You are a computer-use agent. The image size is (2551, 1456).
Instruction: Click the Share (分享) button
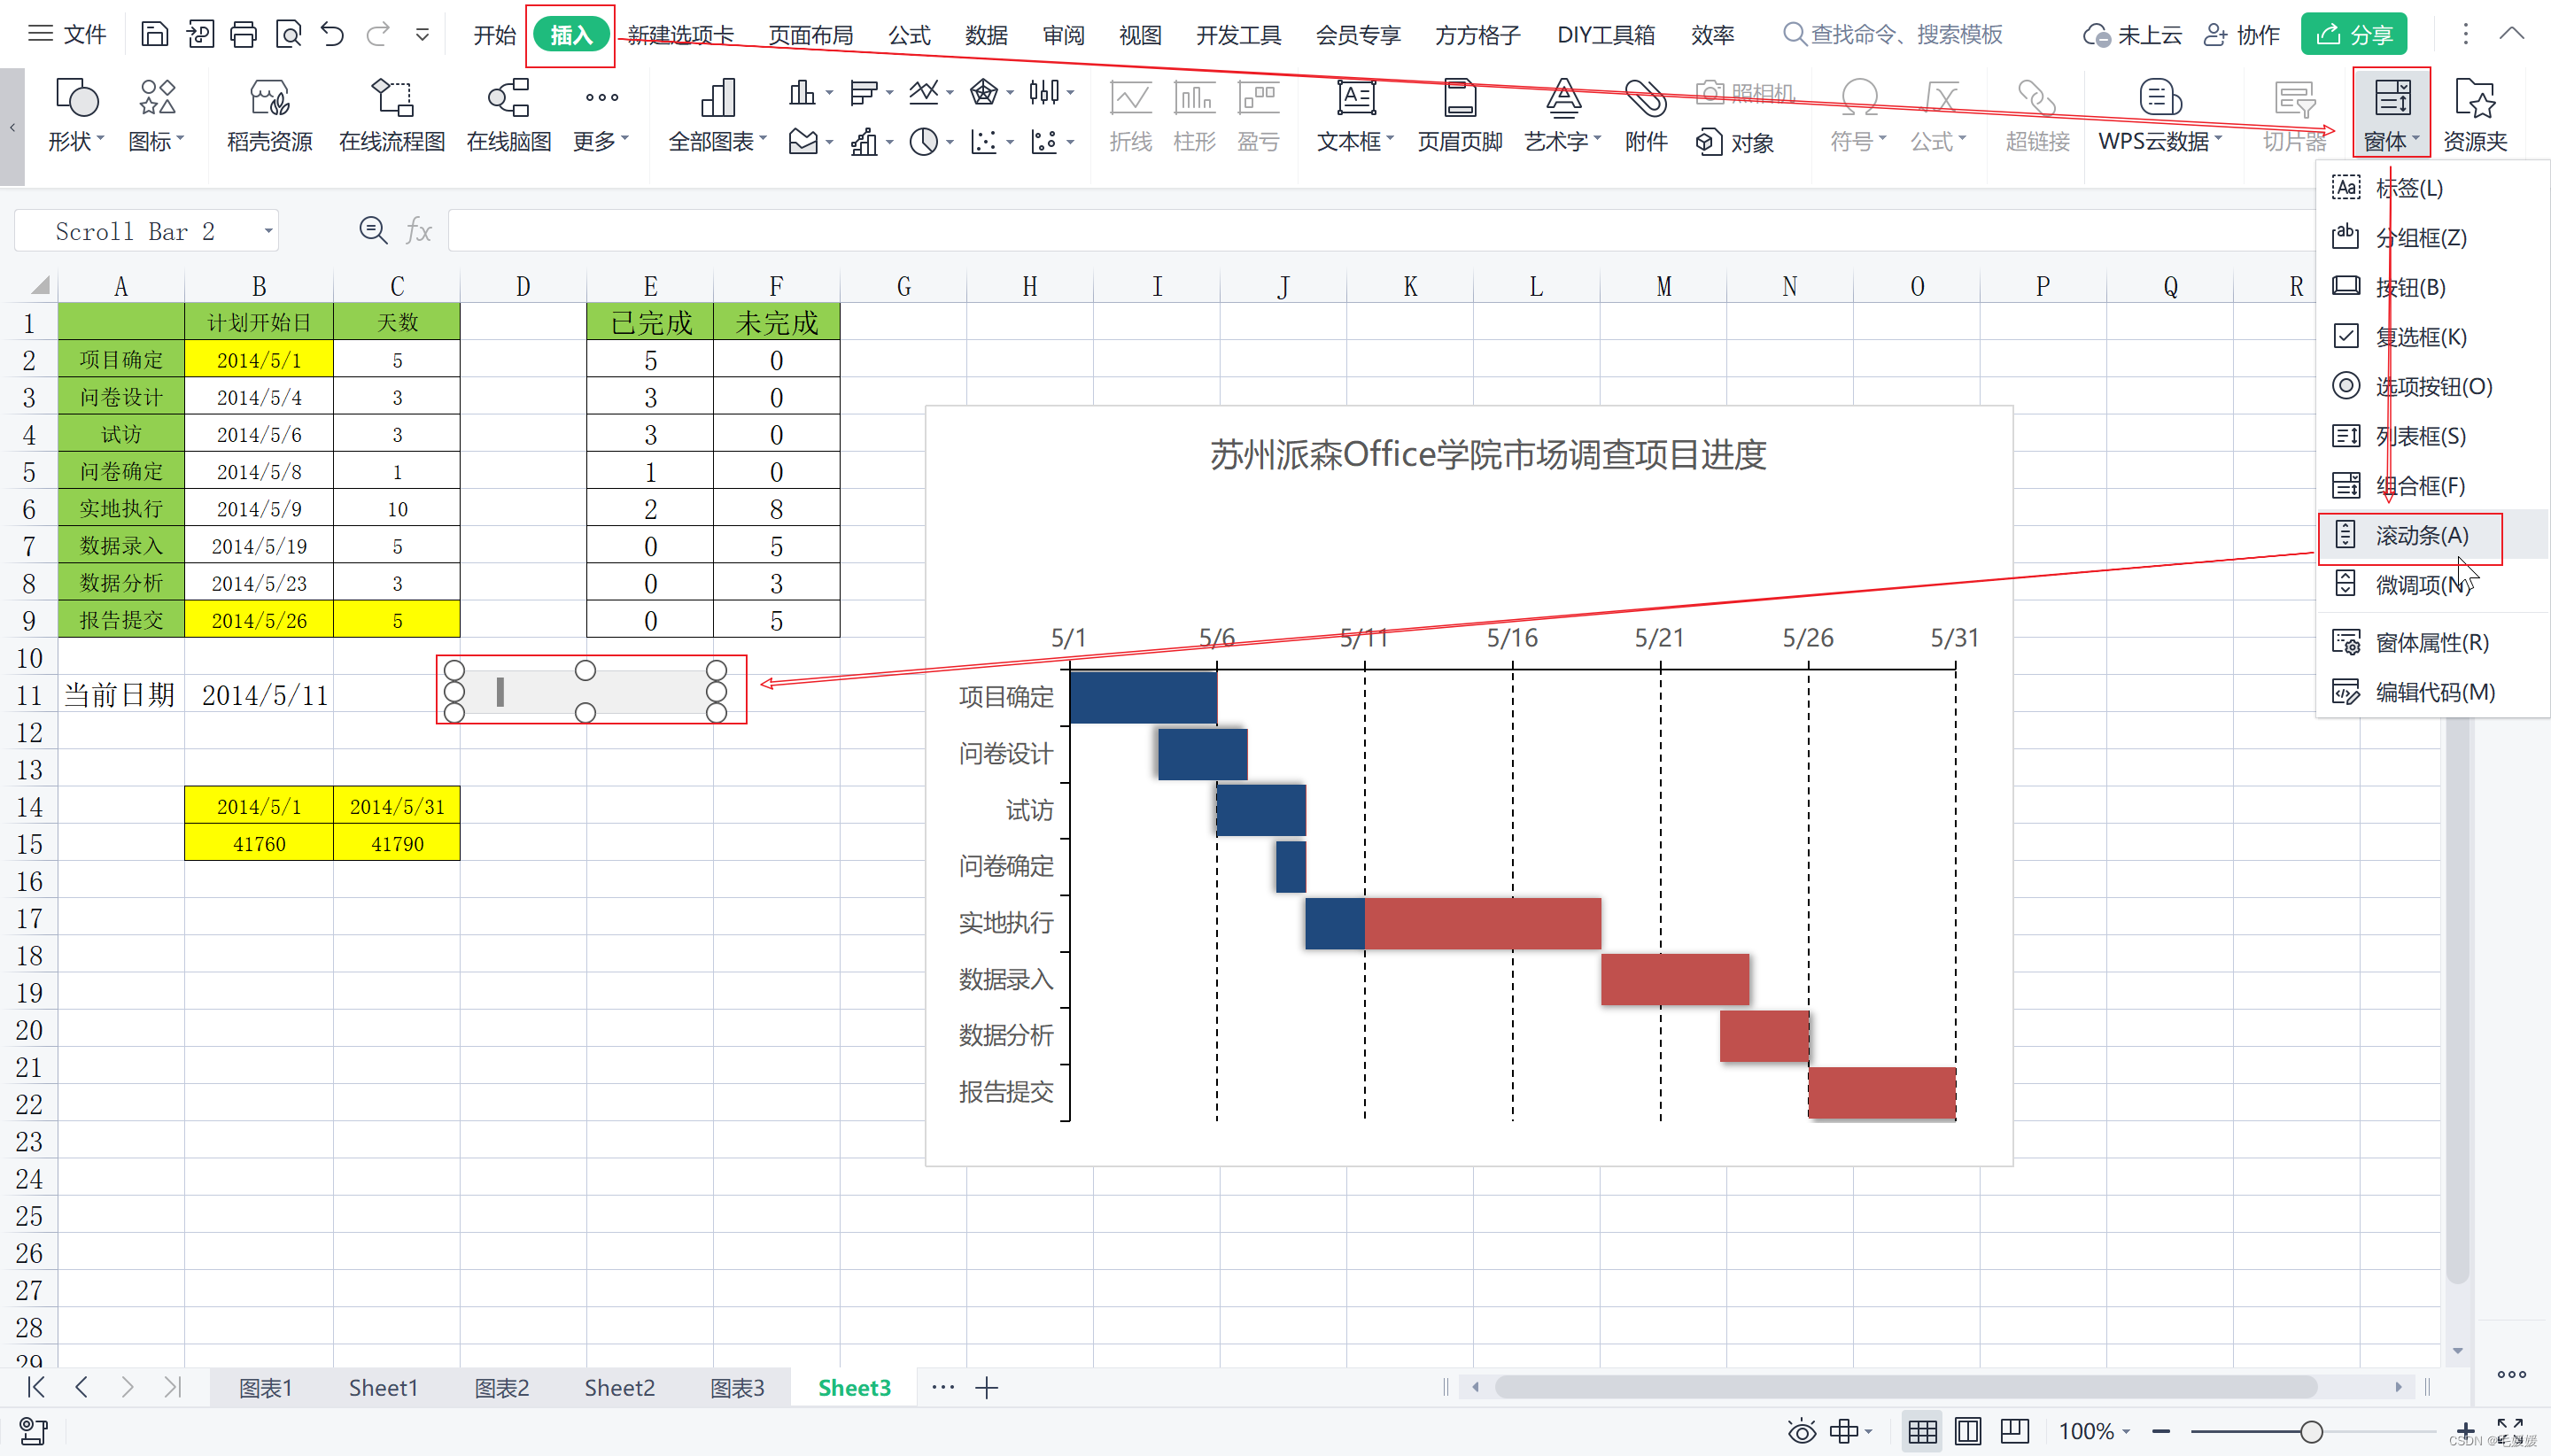2354,35
